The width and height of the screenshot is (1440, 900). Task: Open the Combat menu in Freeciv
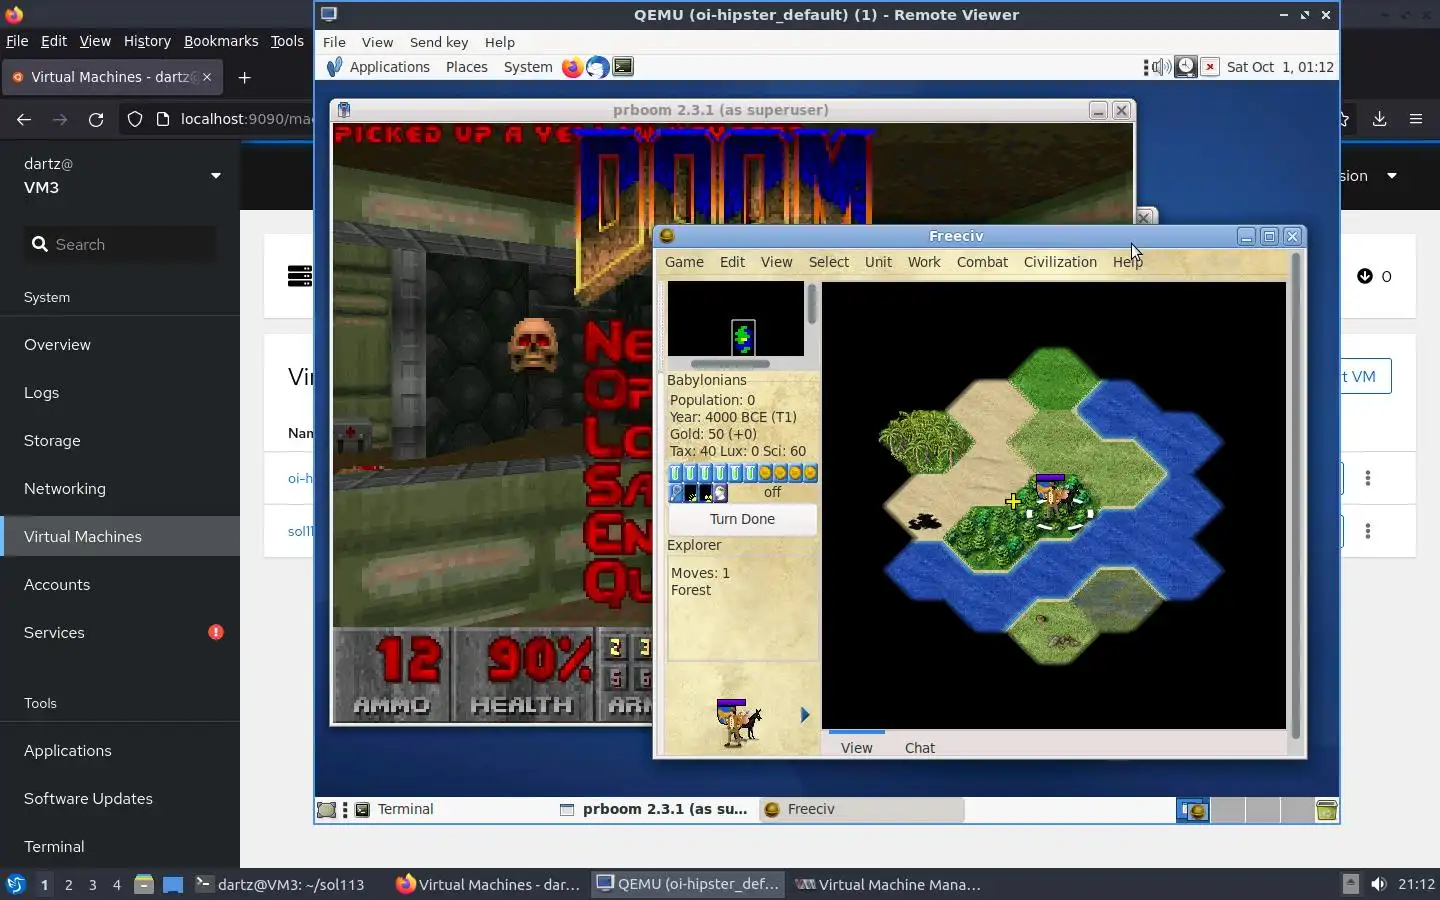click(982, 262)
